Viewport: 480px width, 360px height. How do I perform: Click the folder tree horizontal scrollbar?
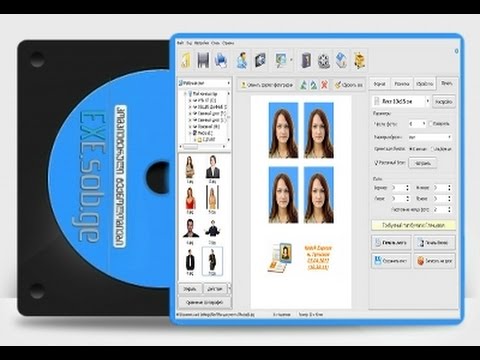click(x=203, y=147)
